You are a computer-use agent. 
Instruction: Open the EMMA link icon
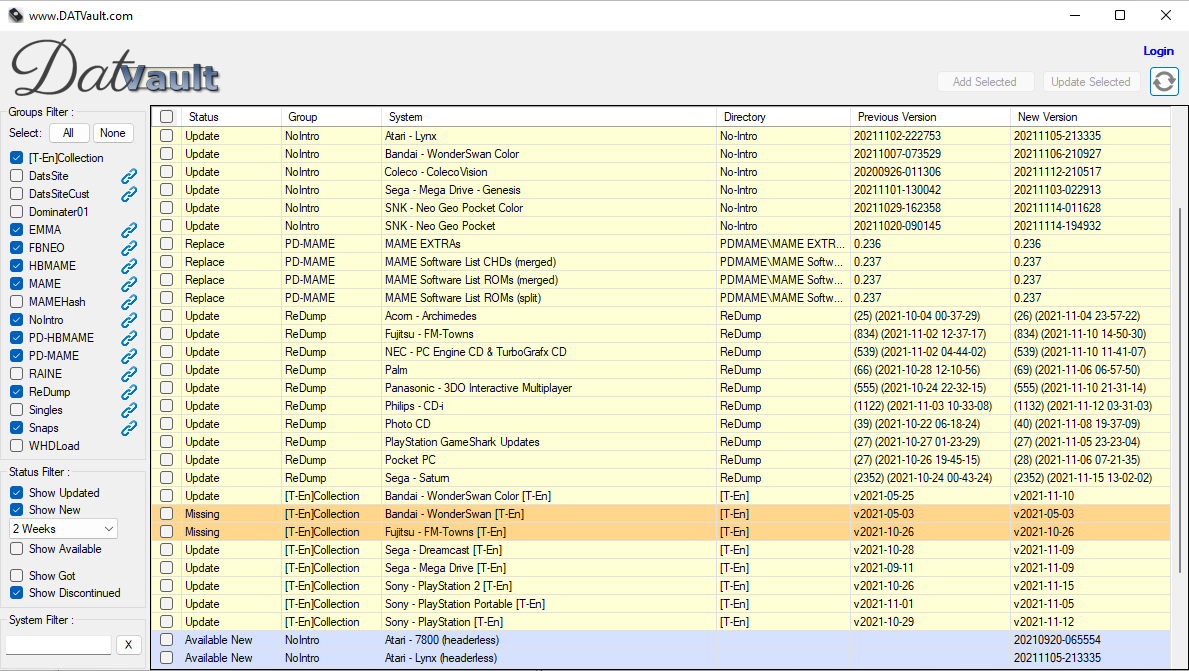pyautogui.click(x=129, y=230)
